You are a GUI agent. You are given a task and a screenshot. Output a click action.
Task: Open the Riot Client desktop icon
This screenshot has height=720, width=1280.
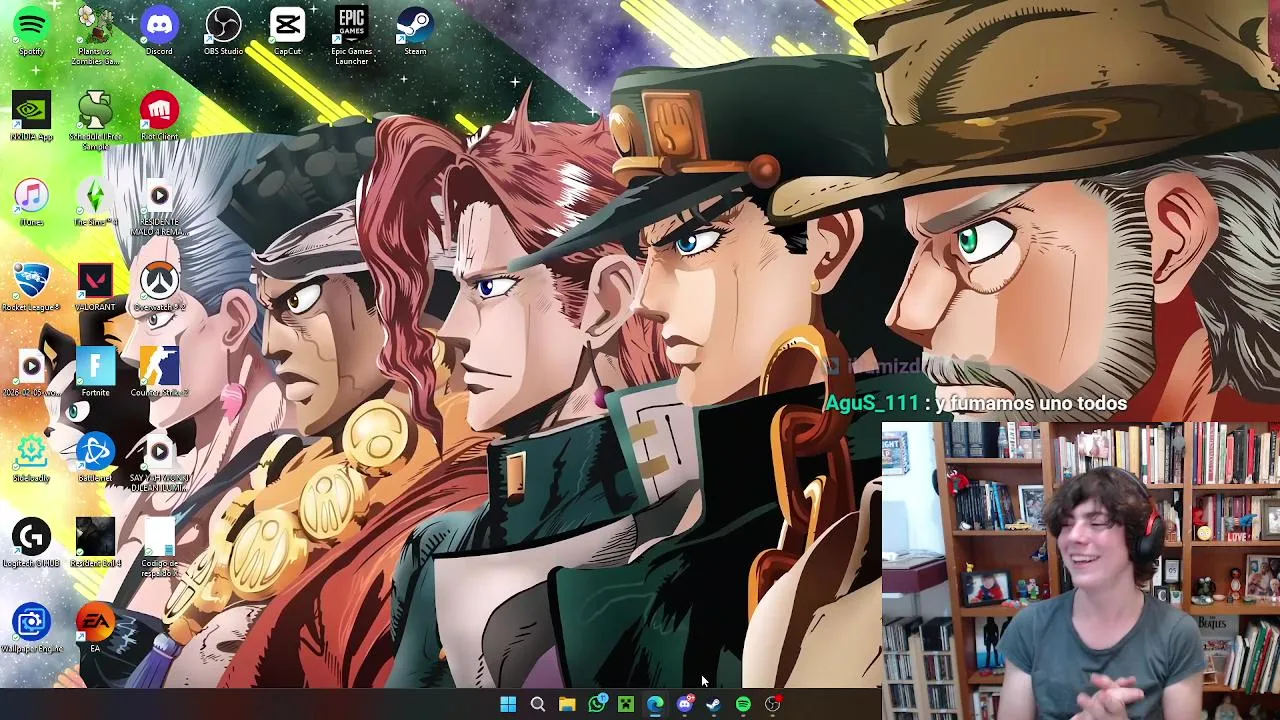point(159,117)
